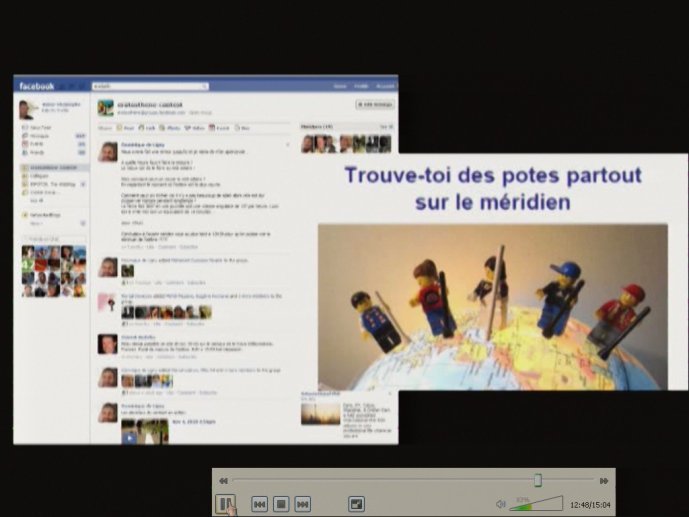
Task: Open the friends-on-chat photo grid
Action: (x=54, y=271)
